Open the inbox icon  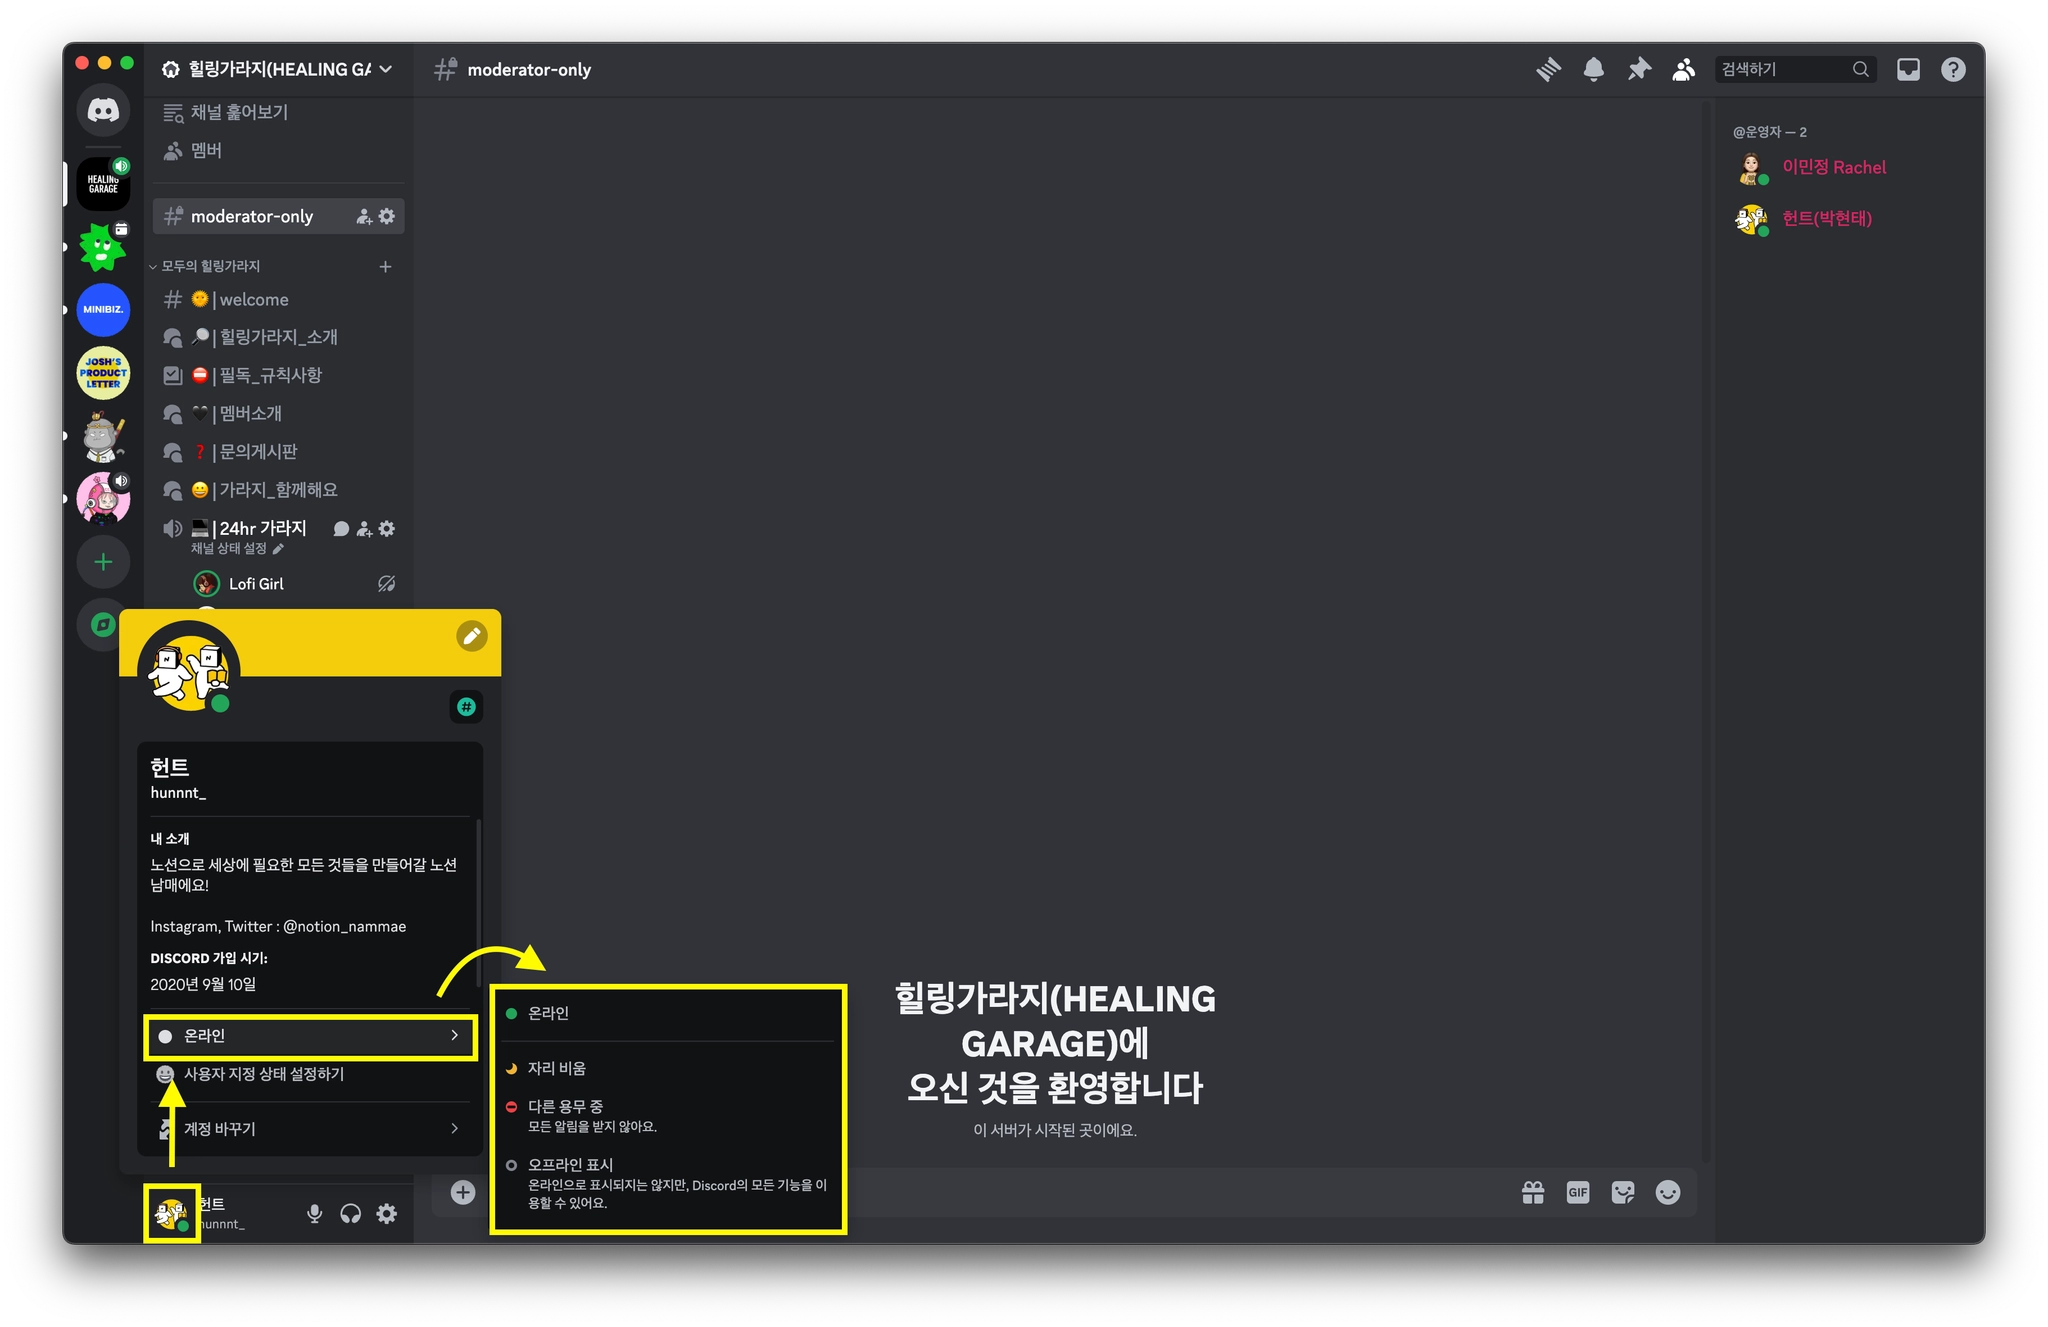click(1908, 69)
